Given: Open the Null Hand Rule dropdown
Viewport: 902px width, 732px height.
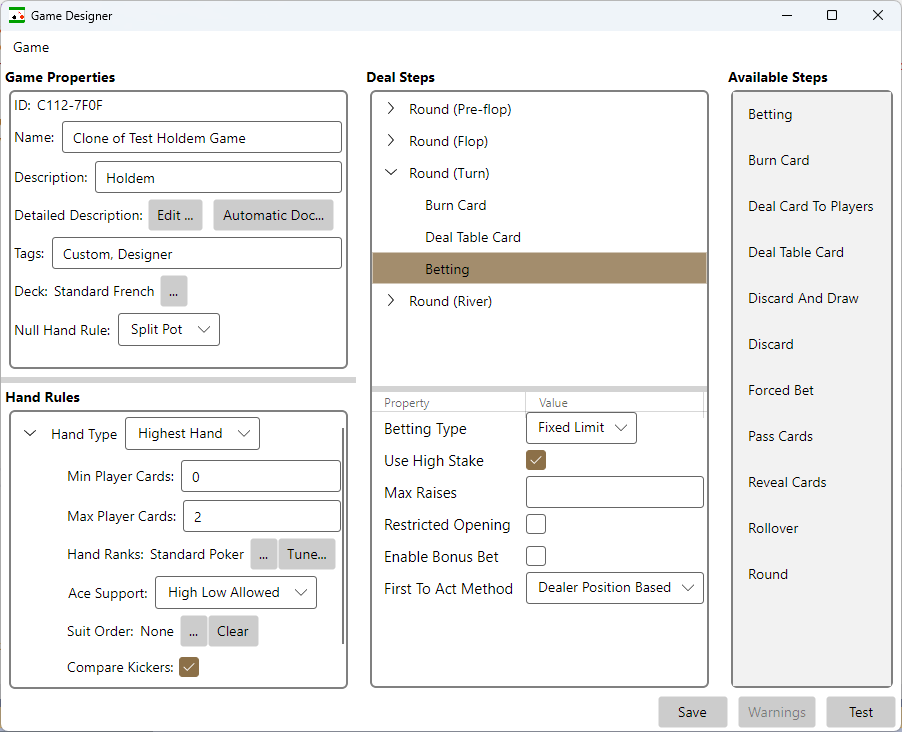Looking at the screenshot, I should click(x=169, y=330).
